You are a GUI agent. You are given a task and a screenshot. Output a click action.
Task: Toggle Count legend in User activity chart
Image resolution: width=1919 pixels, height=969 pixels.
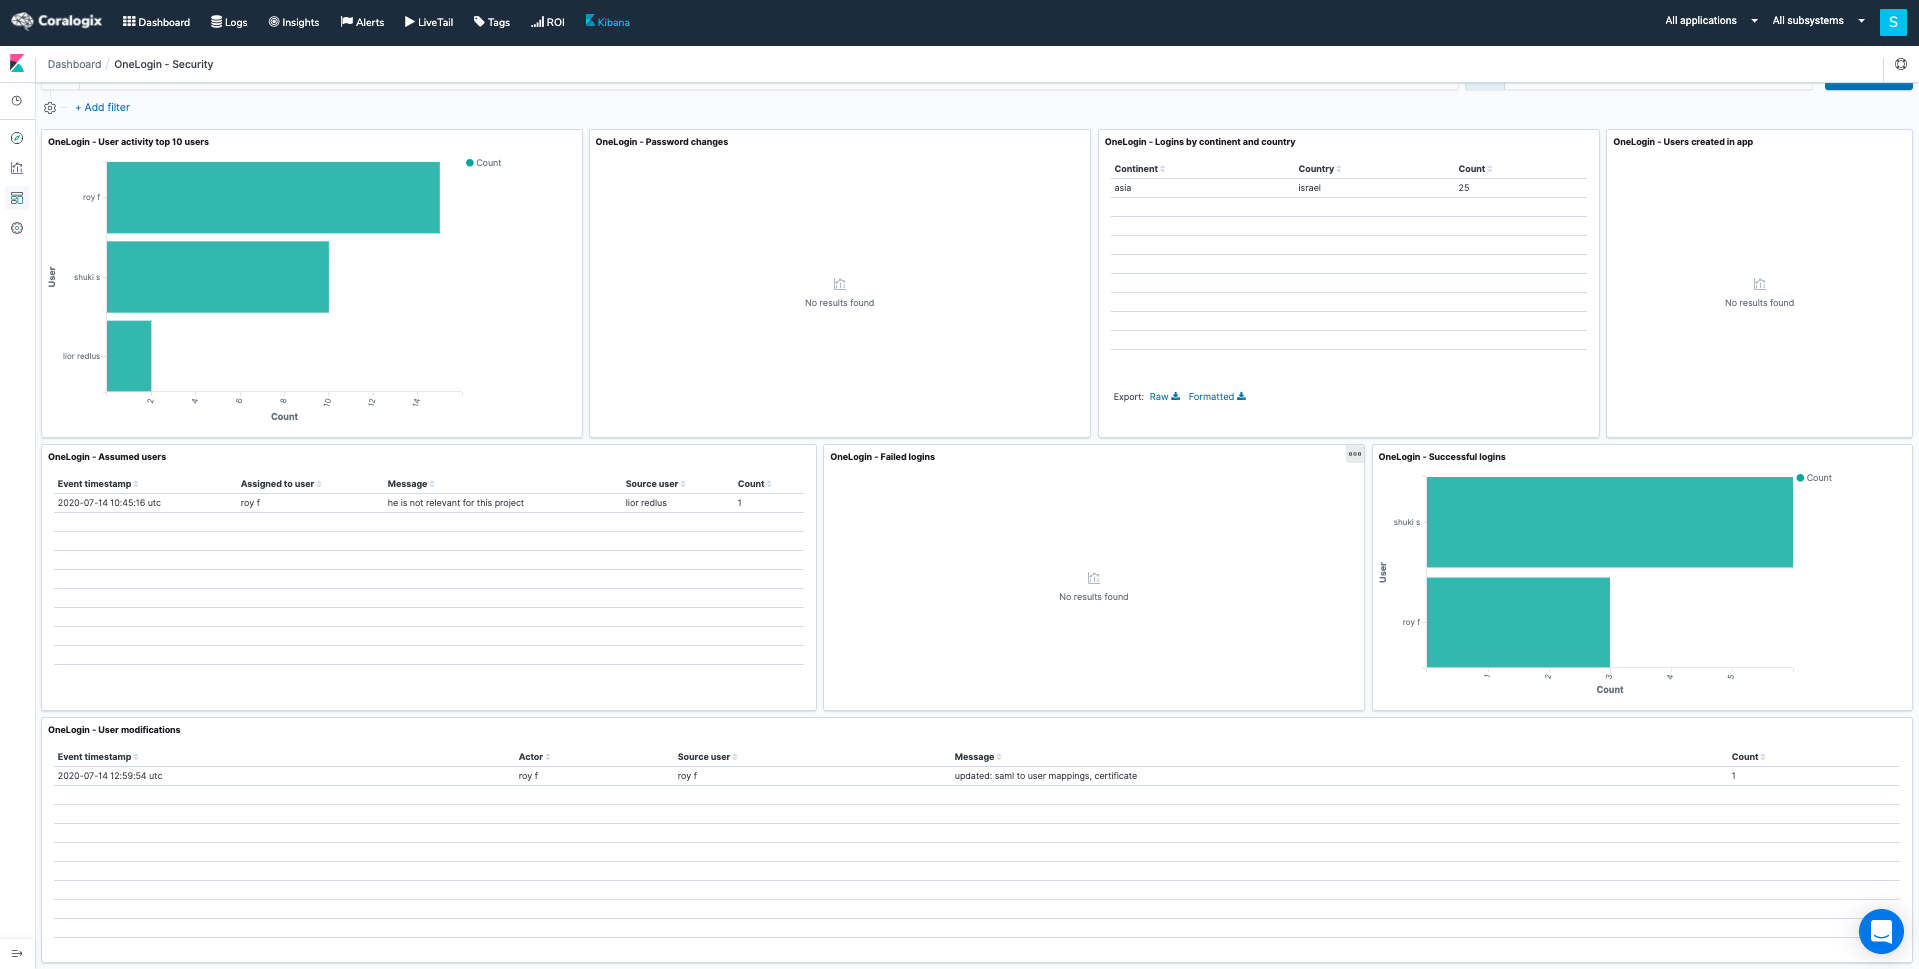tap(484, 163)
